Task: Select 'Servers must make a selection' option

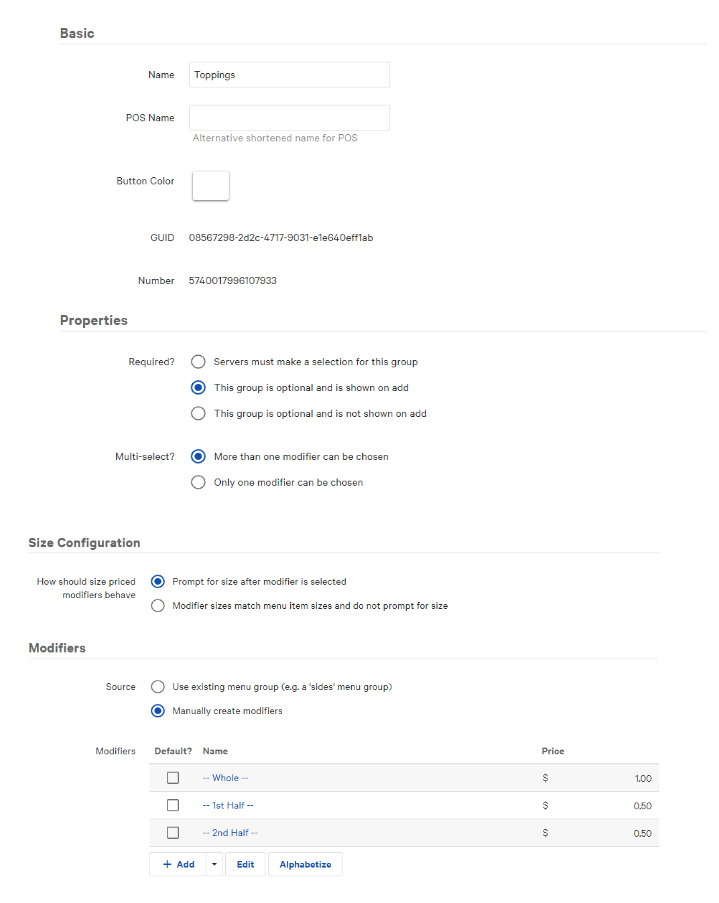Action: click(x=198, y=362)
